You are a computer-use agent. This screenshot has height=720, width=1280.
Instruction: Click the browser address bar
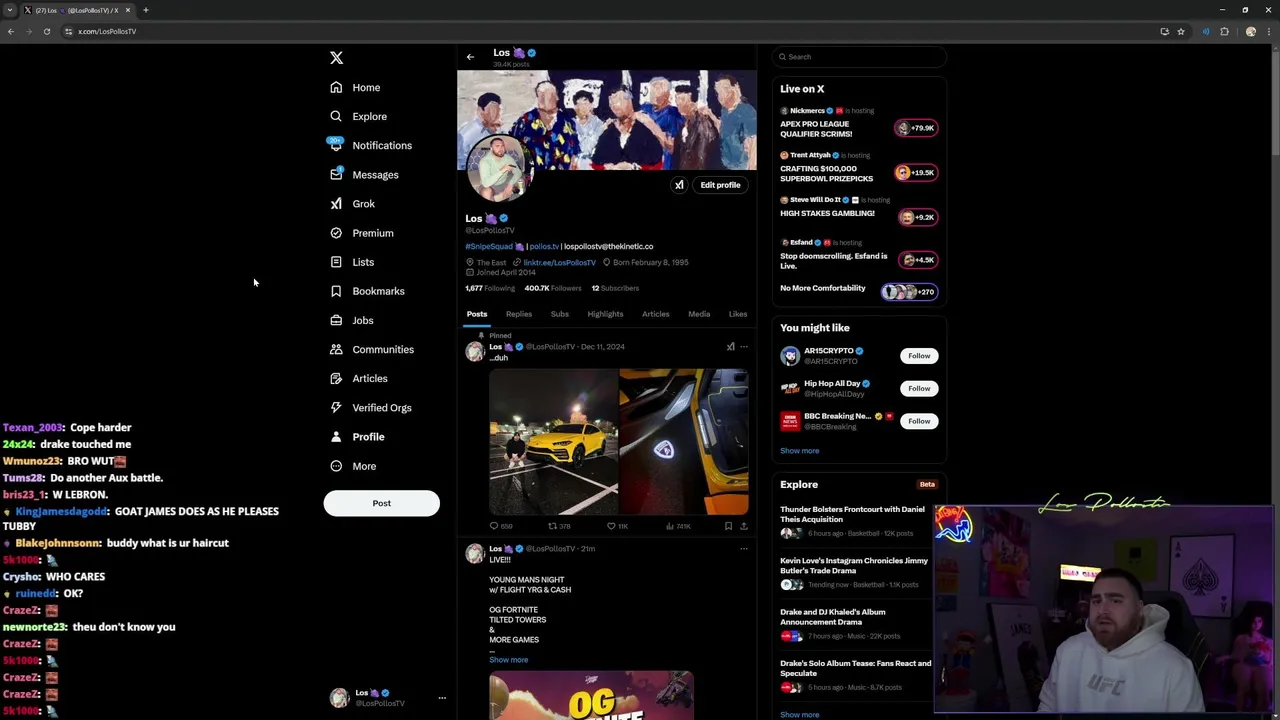(x=600, y=31)
